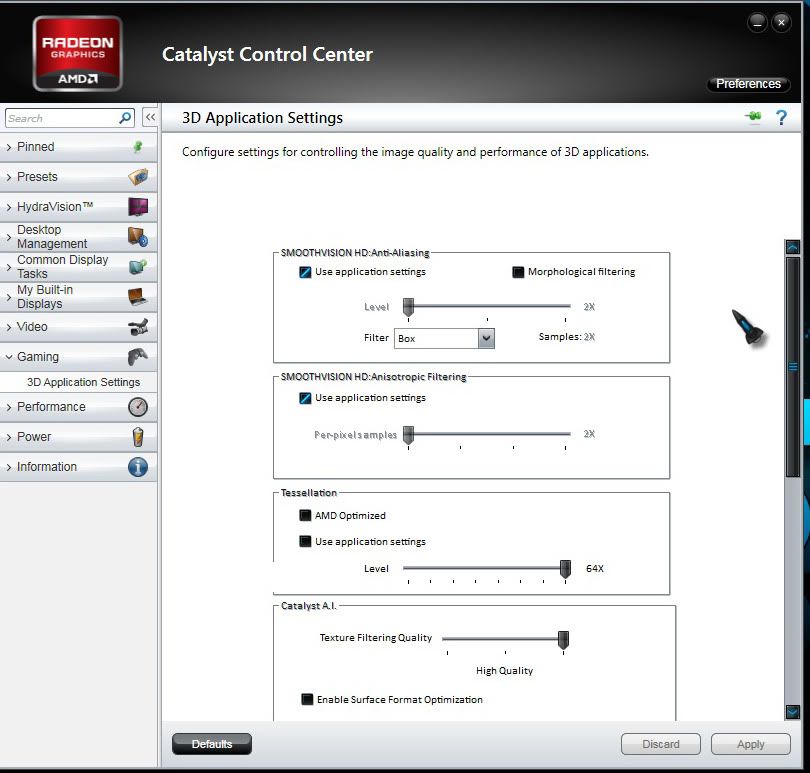Viewport: 810px width, 773px height.
Task: Expand the My Built-in Displays chevron
Action: (9, 297)
